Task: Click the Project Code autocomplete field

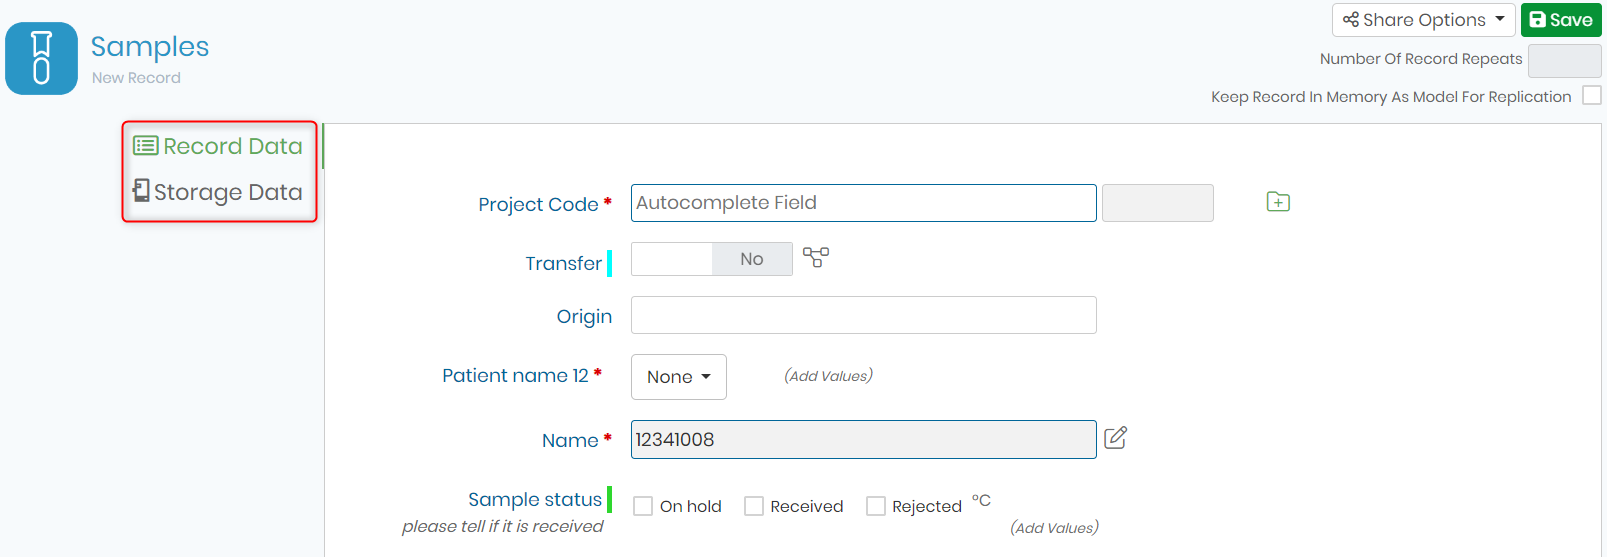Action: [864, 203]
